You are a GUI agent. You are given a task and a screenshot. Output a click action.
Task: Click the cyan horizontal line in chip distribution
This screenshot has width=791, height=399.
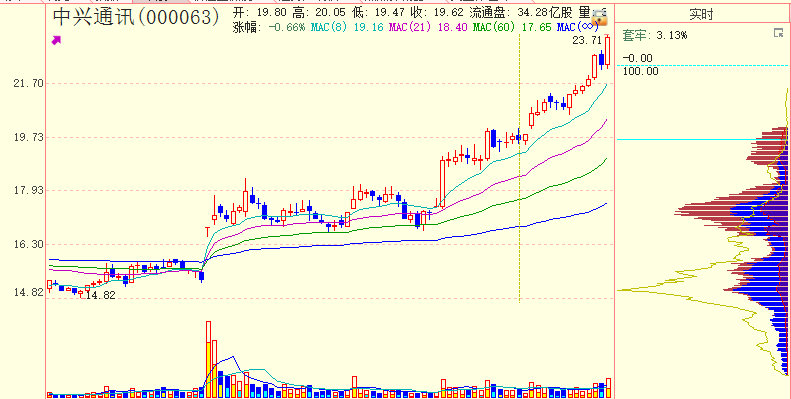click(701, 140)
